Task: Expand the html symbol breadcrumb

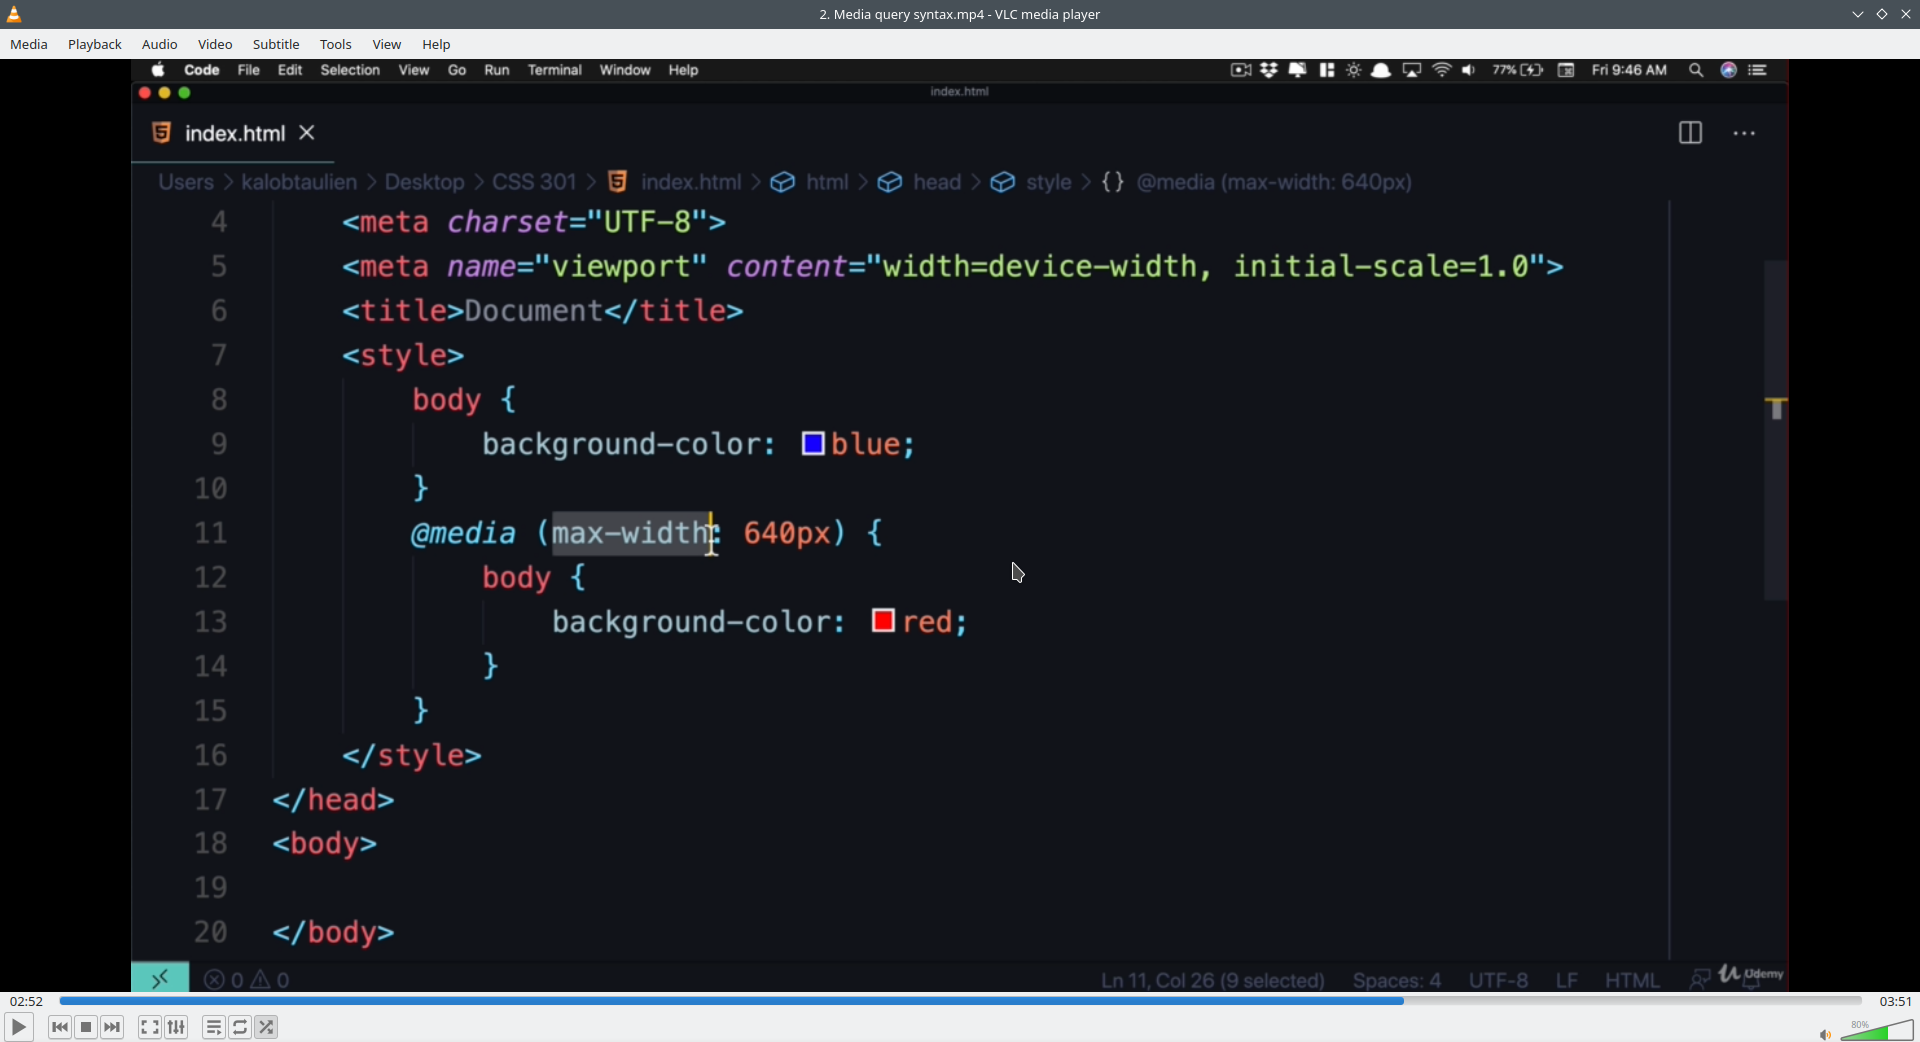Action: pyautogui.click(x=827, y=182)
